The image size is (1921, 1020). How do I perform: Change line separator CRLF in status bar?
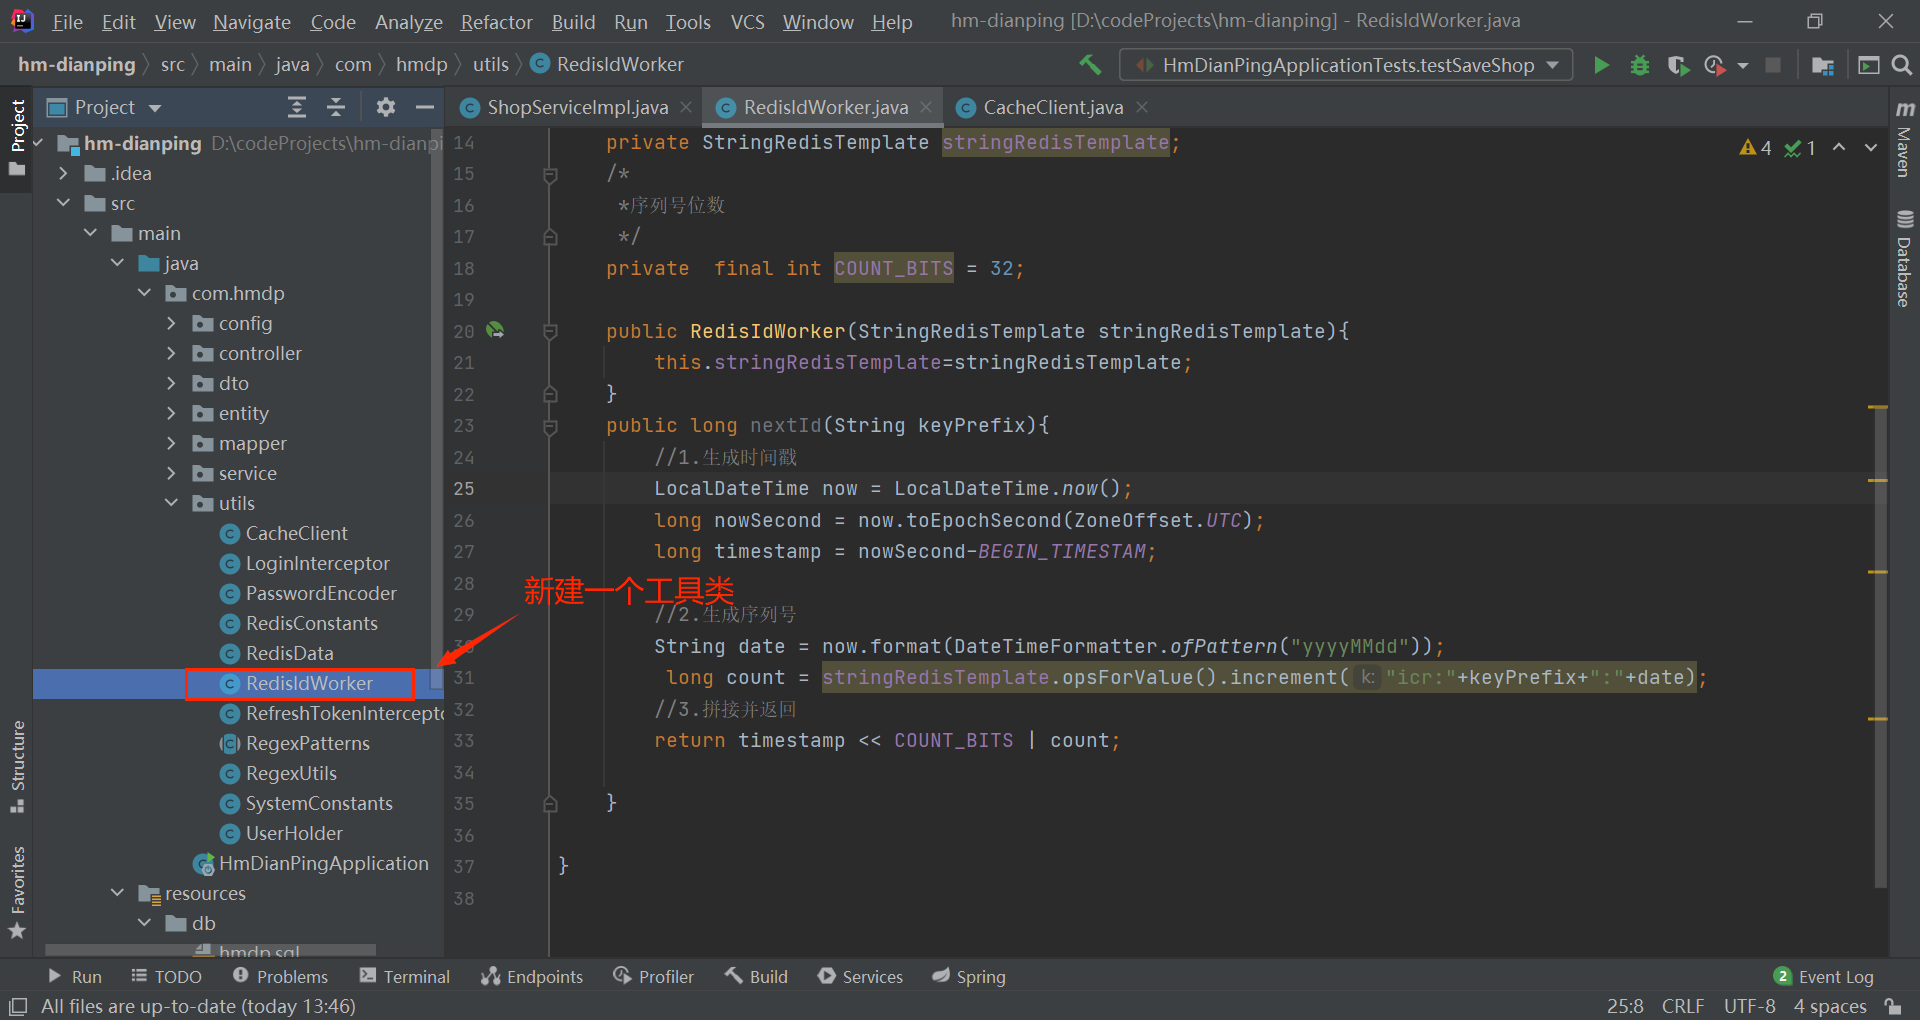click(x=1683, y=1006)
